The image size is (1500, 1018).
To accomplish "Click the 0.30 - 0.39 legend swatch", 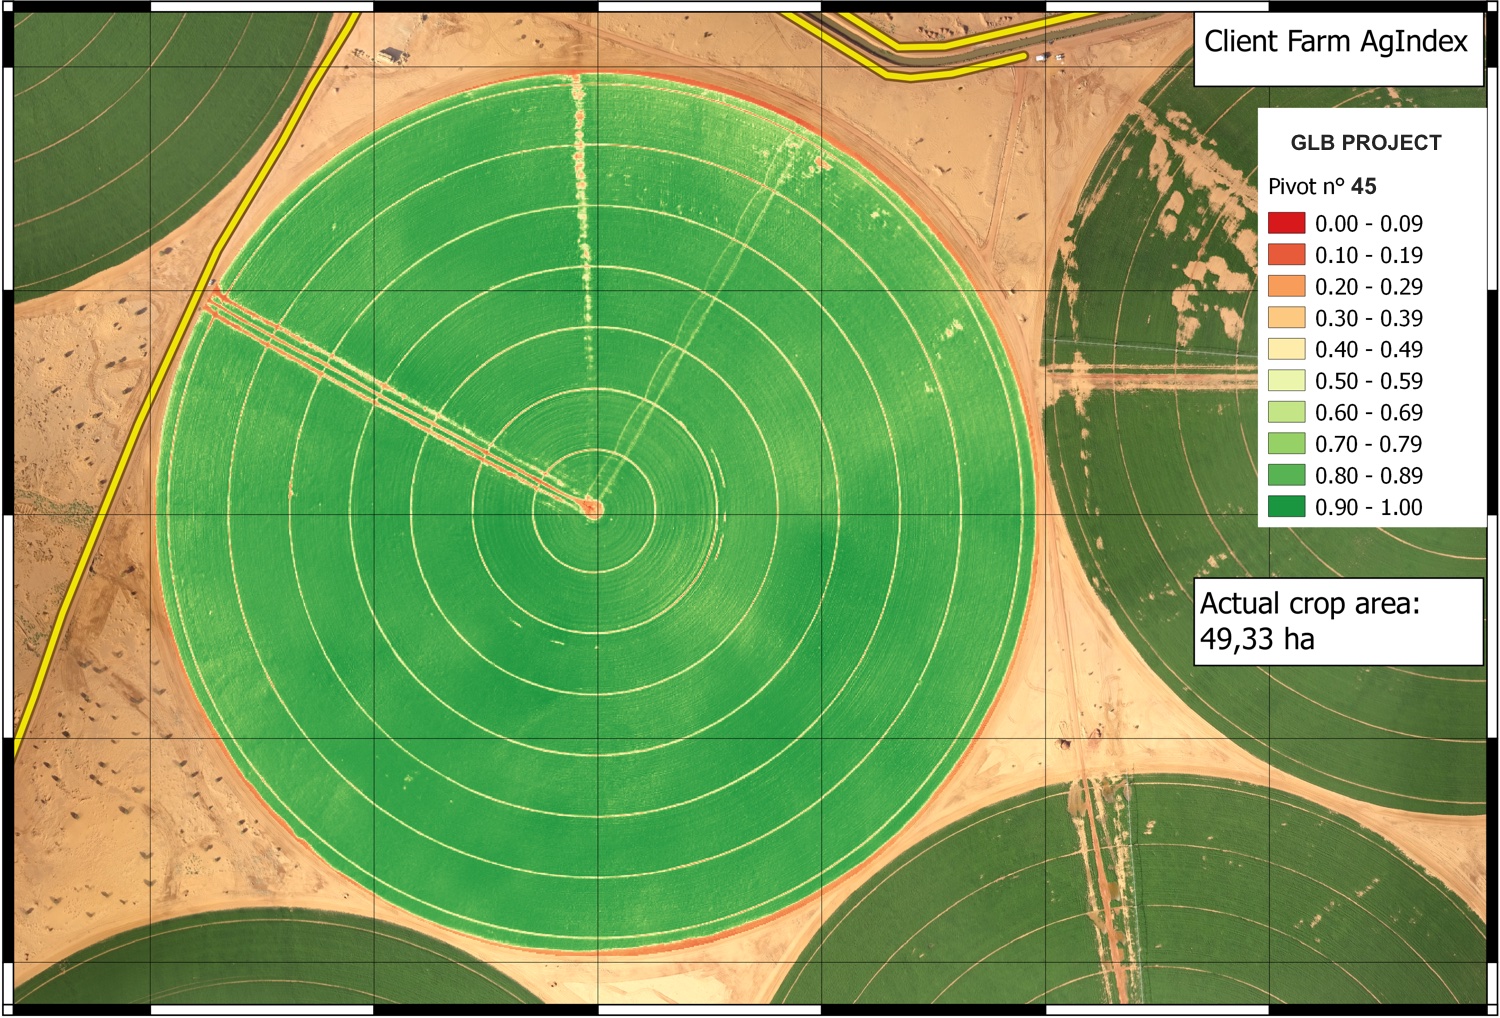I will point(1286,318).
